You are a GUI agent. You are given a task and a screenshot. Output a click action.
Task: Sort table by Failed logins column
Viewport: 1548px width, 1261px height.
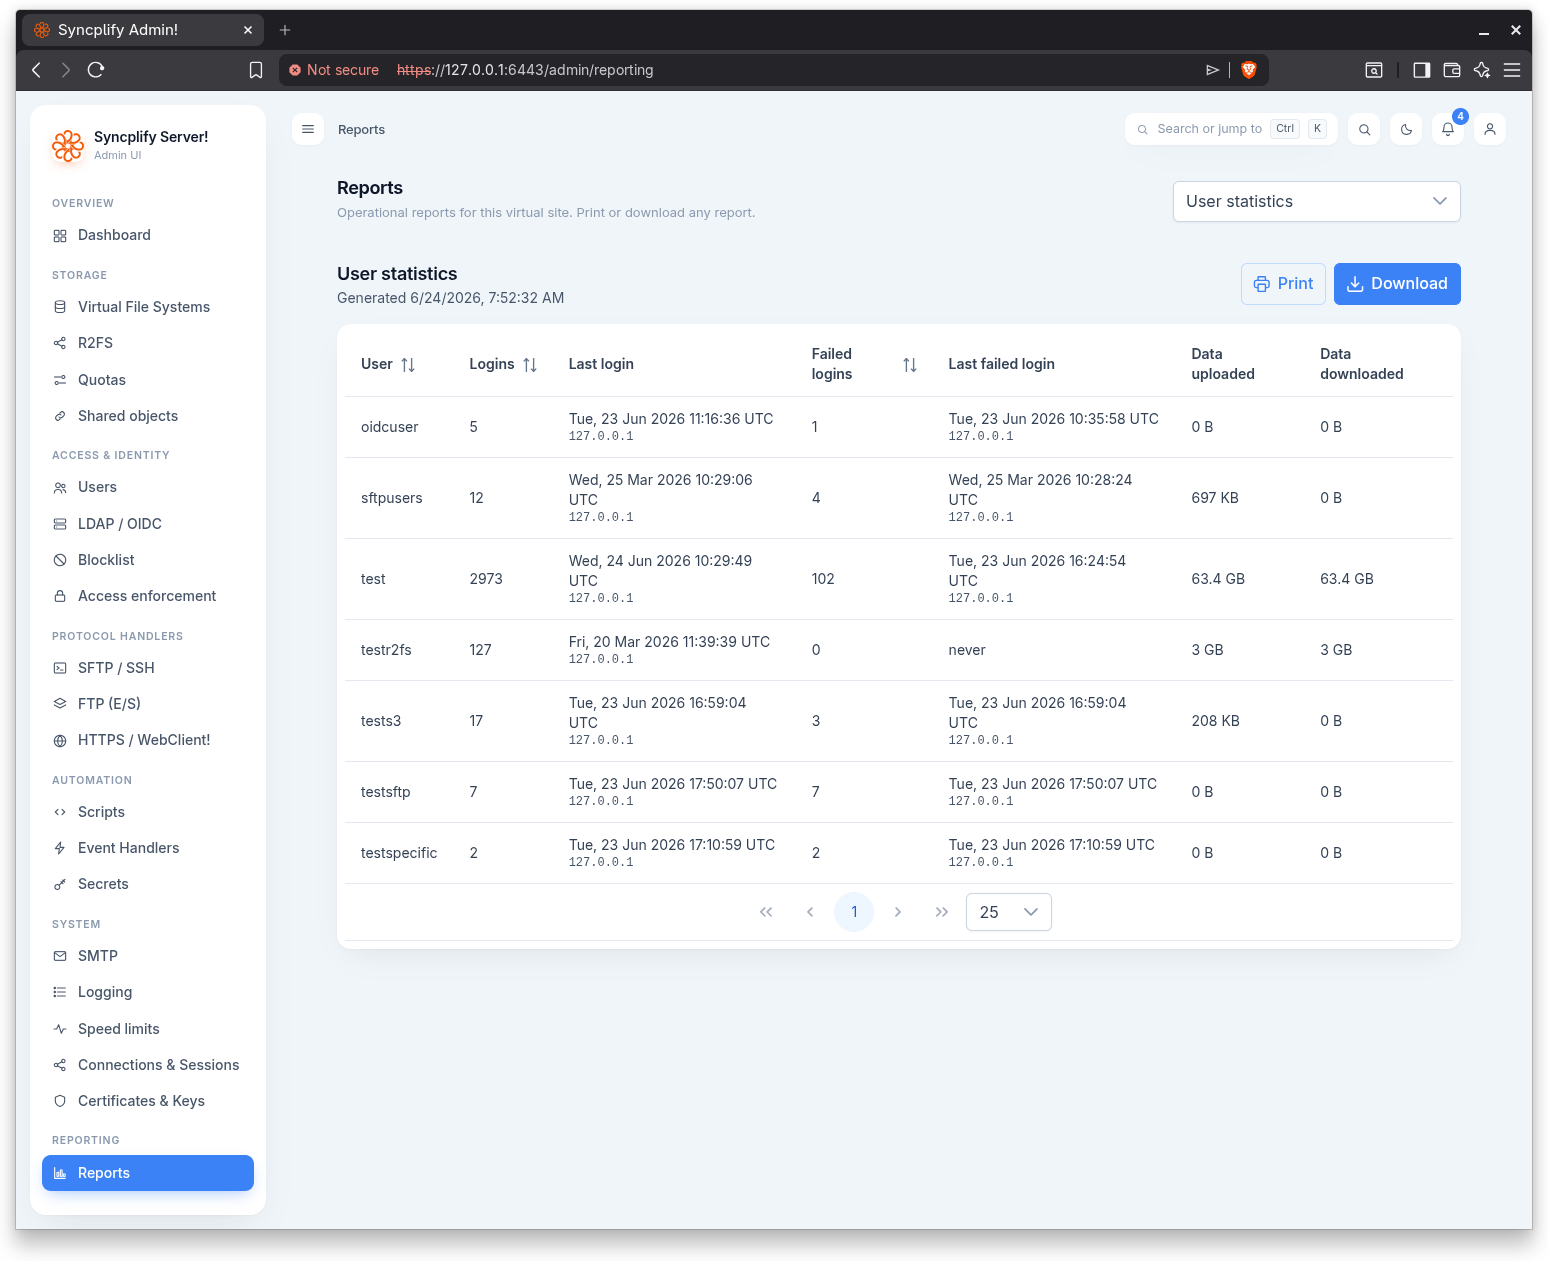pyautogui.click(x=910, y=365)
